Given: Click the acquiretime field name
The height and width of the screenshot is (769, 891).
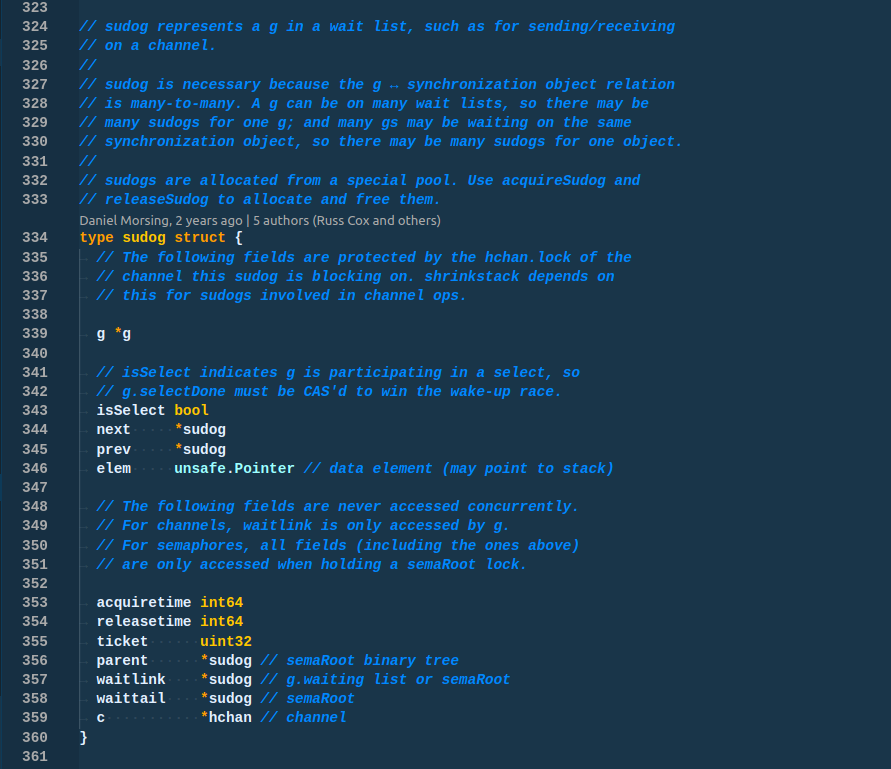Looking at the screenshot, I should click(x=144, y=602).
